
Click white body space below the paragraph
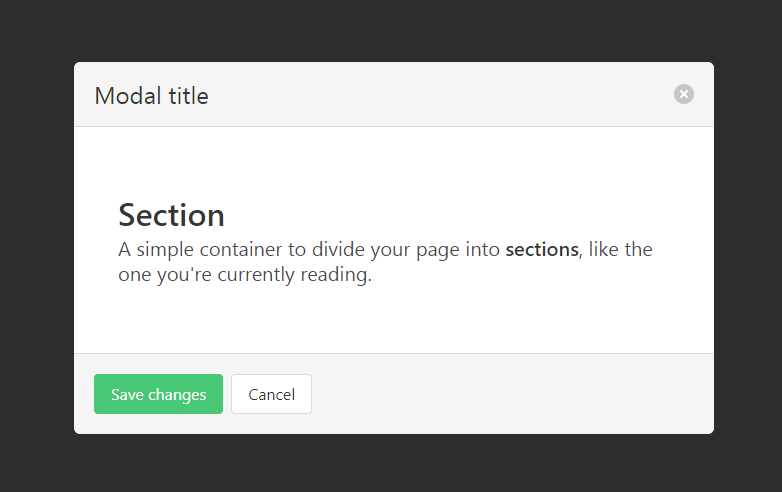(x=394, y=320)
